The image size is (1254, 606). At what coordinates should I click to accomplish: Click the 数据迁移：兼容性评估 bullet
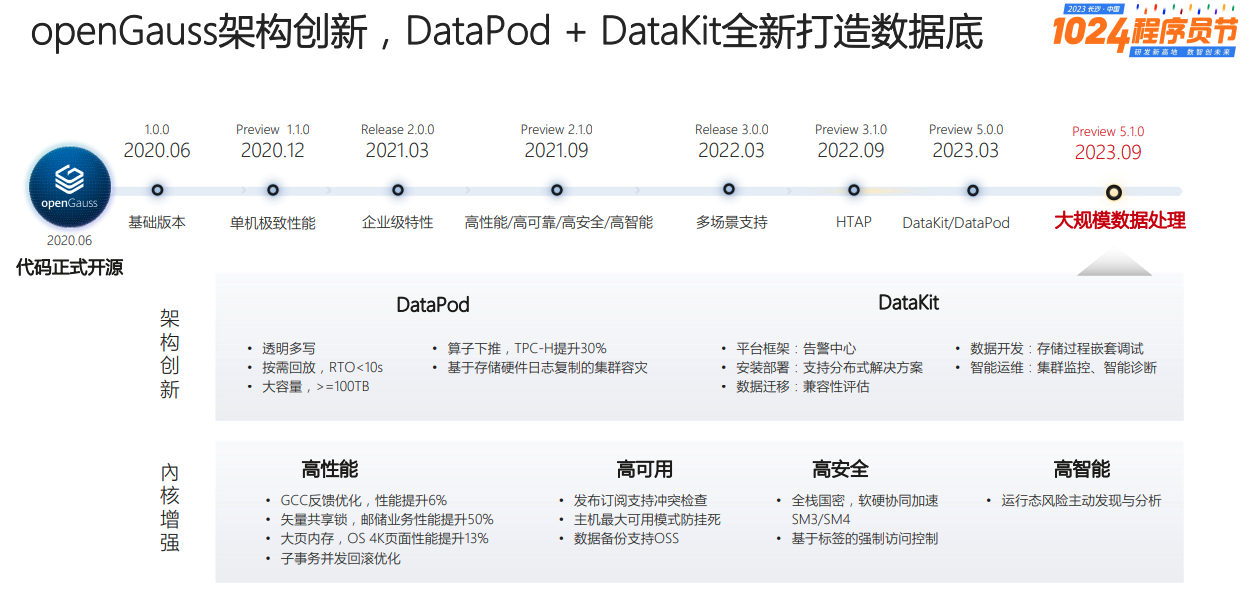click(x=803, y=386)
